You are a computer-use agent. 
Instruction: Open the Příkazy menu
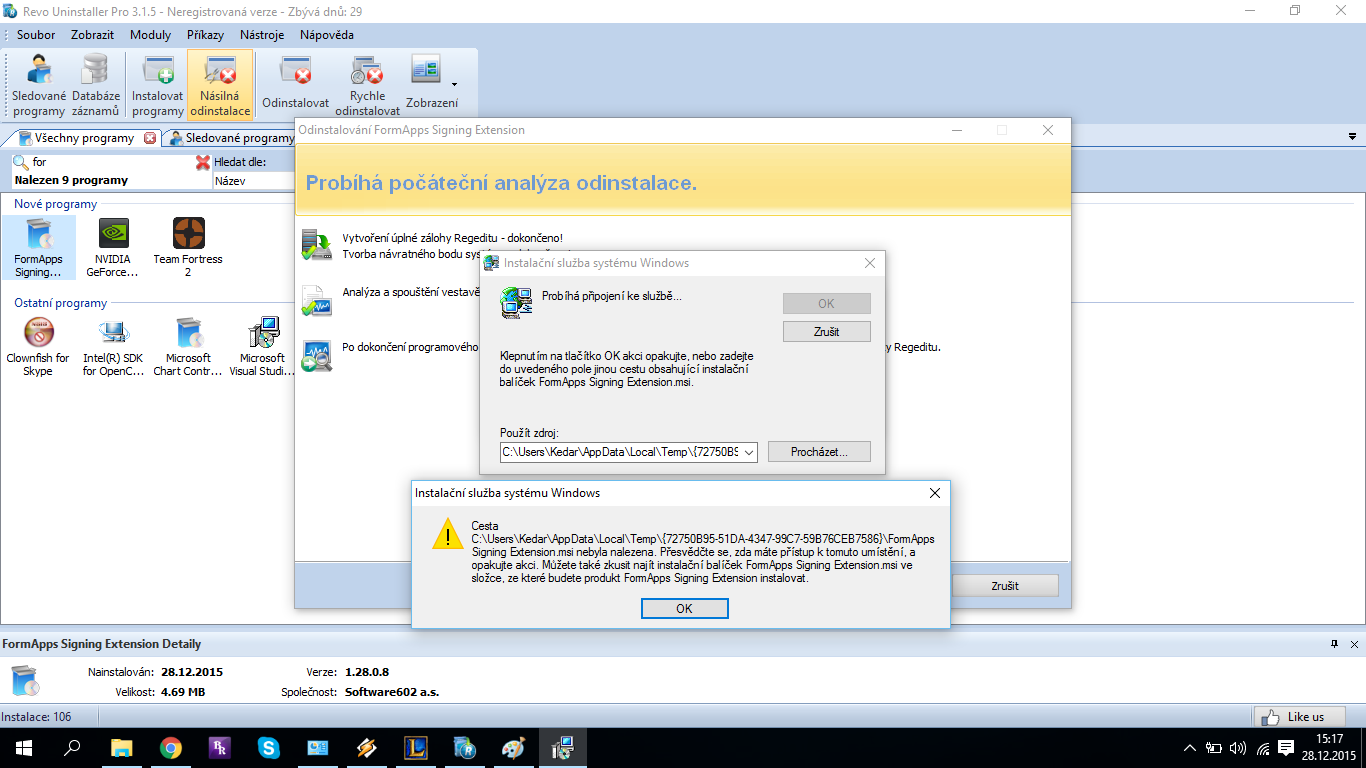tap(205, 34)
